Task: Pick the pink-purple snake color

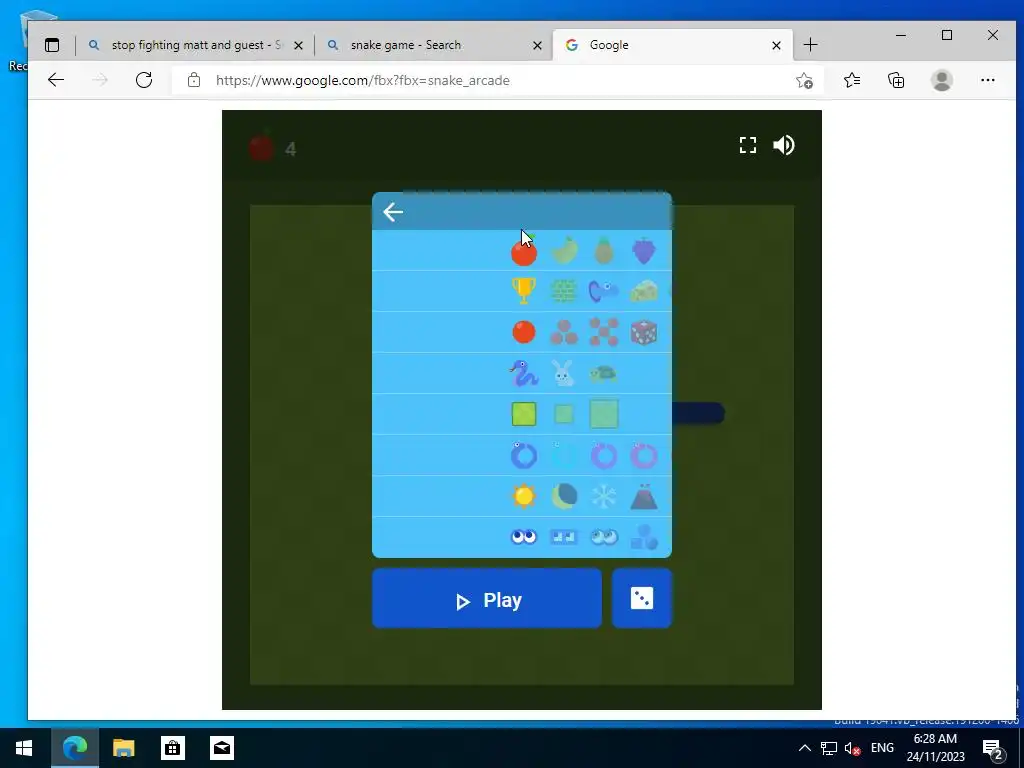Action: 644,456
